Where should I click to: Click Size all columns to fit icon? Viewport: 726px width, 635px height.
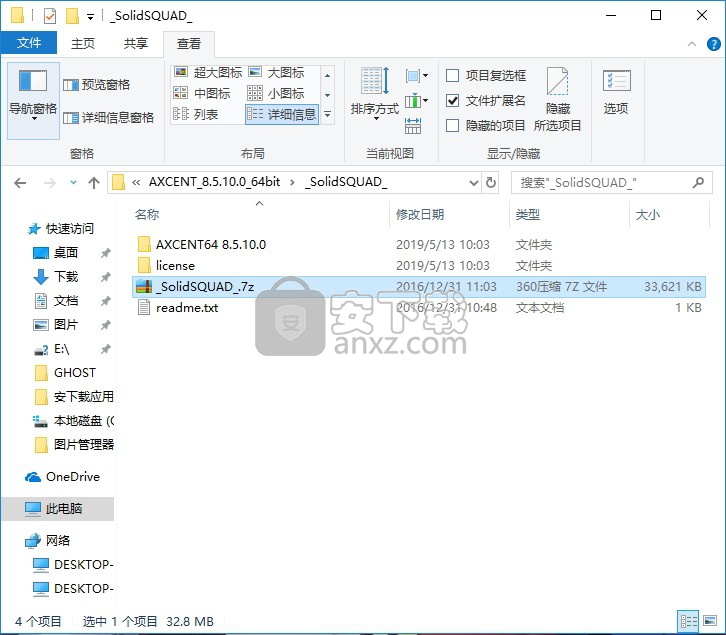click(413, 126)
